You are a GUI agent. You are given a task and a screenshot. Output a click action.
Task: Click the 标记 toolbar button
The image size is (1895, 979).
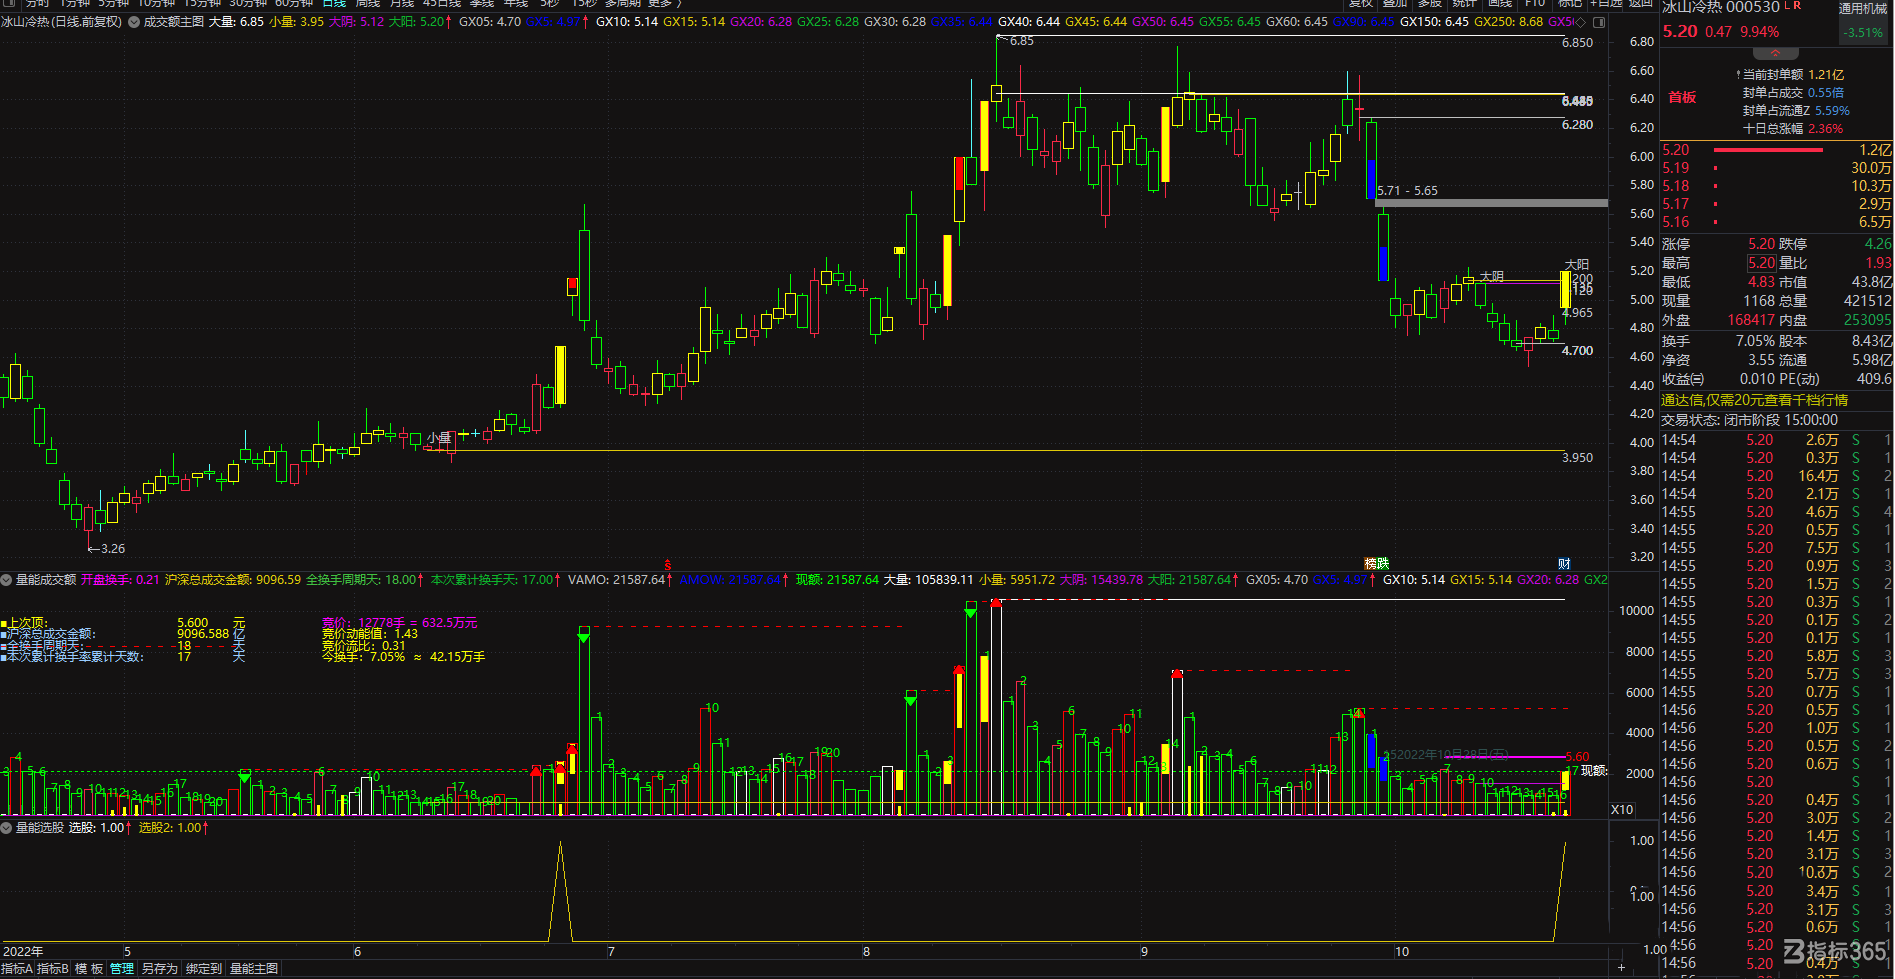(x=1569, y=4)
